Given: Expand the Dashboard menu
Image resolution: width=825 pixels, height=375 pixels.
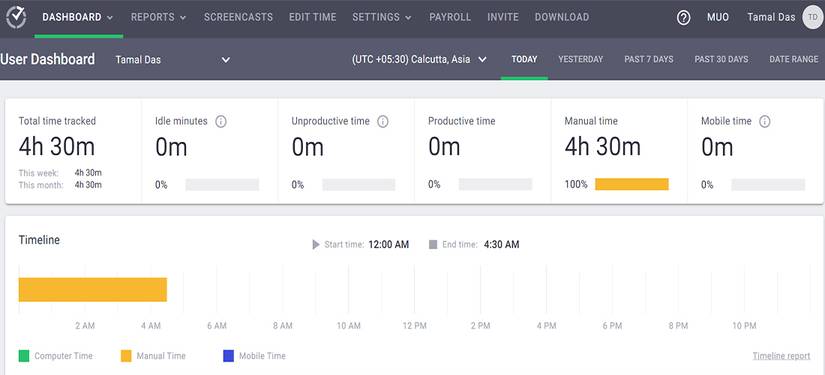Looking at the screenshot, I should [x=78, y=17].
